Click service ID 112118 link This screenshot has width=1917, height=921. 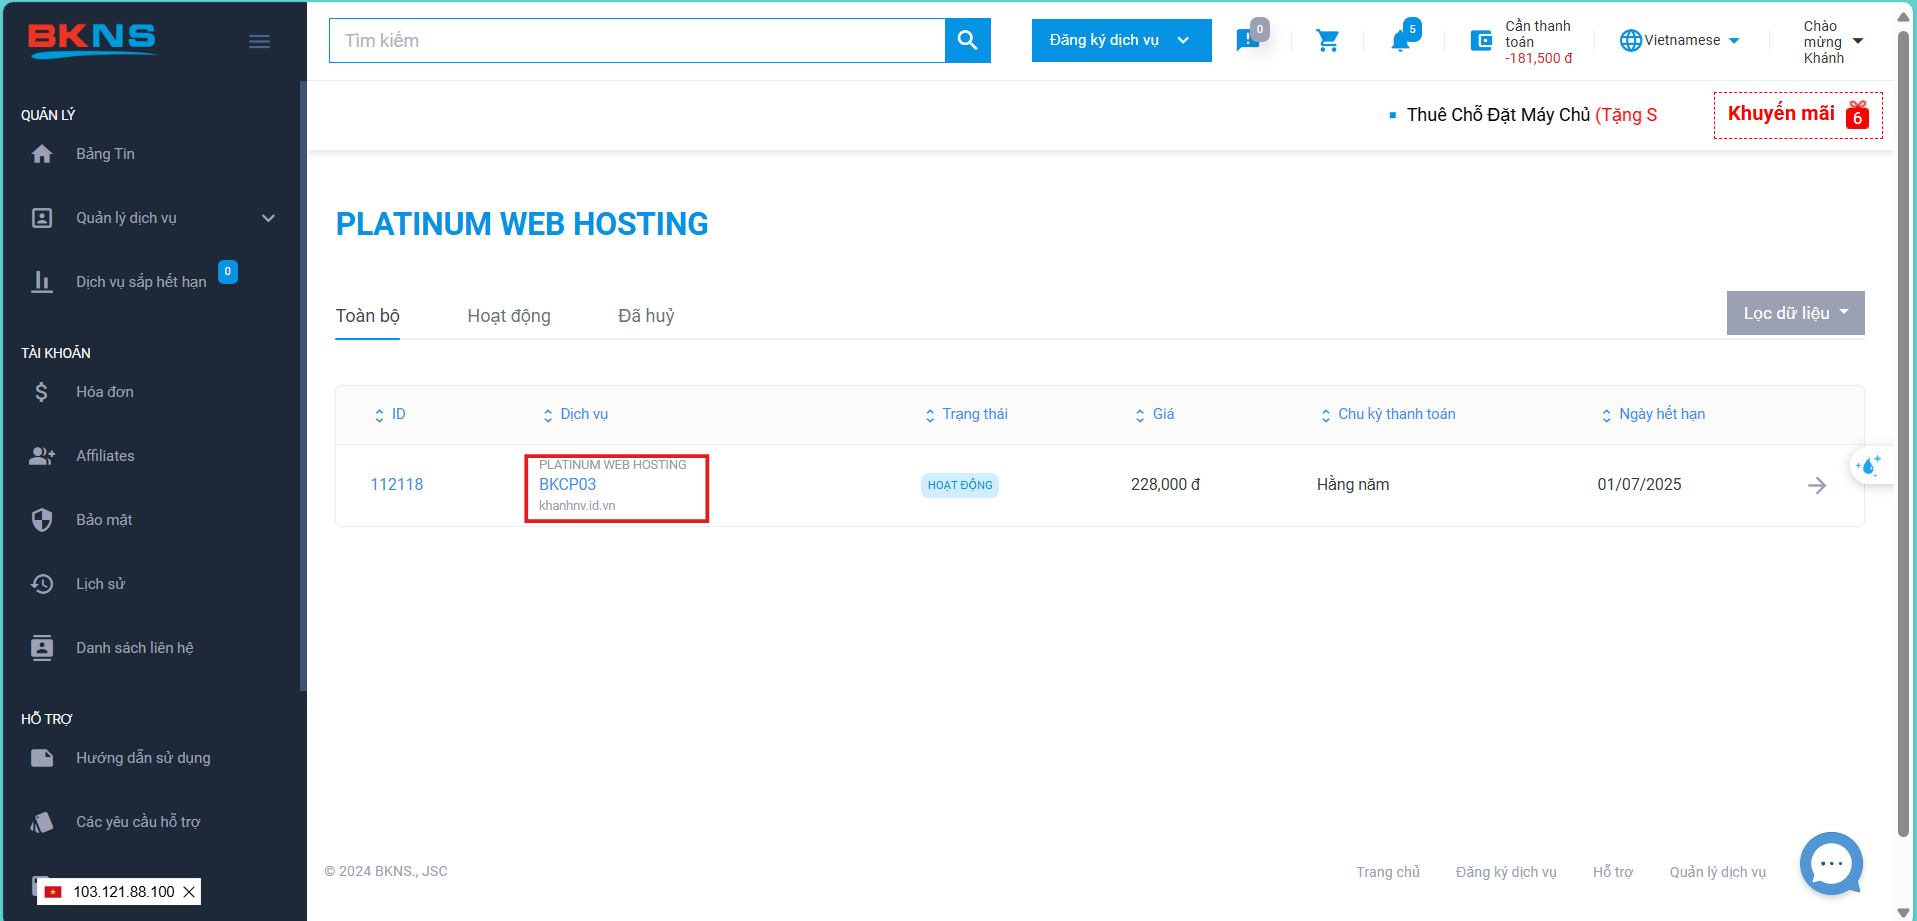pos(397,484)
